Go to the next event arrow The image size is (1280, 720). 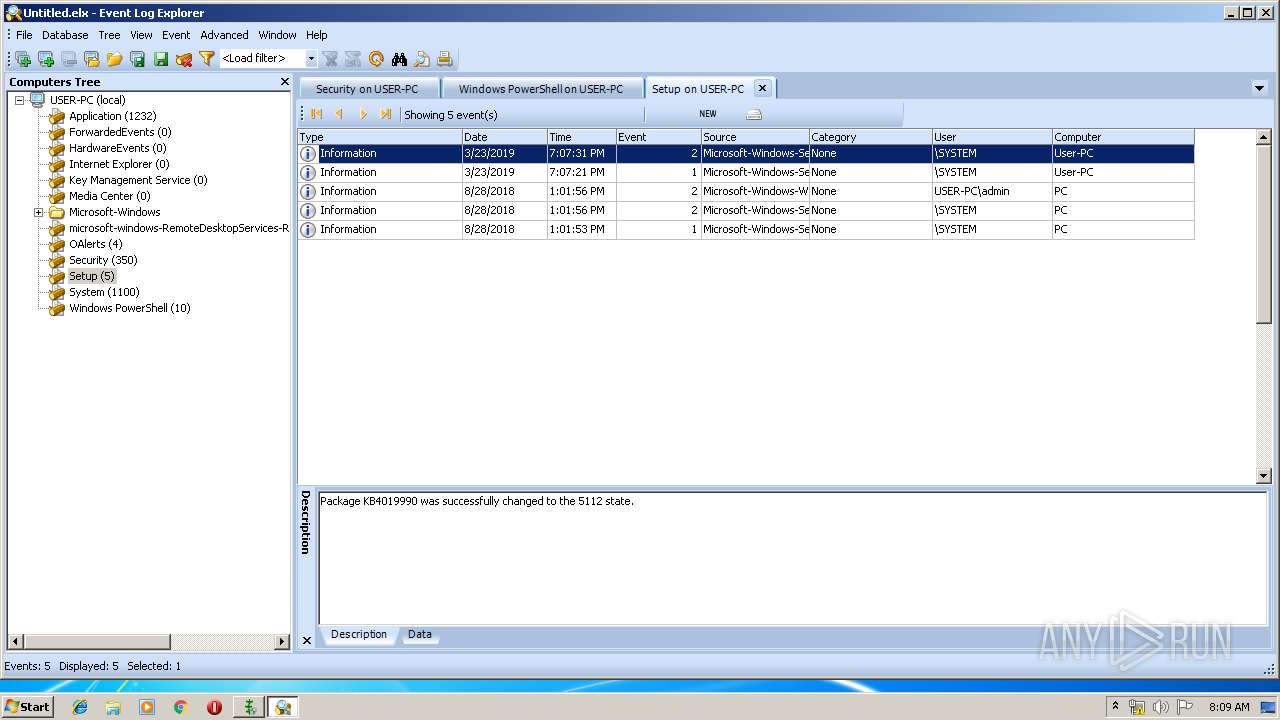pyautogui.click(x=363, y=115)
